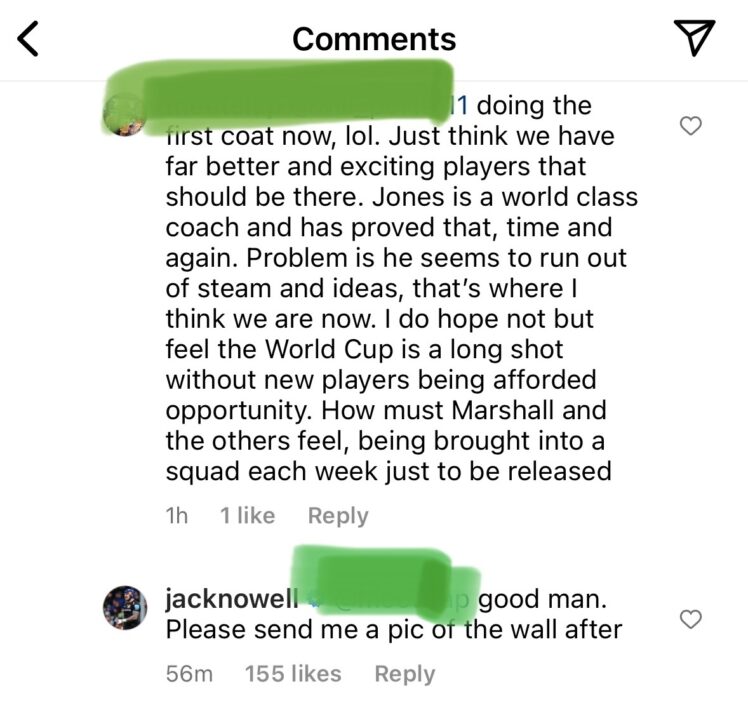Open the first commenter's profile picture
The image size is (748, 712).
pos(125,115)
